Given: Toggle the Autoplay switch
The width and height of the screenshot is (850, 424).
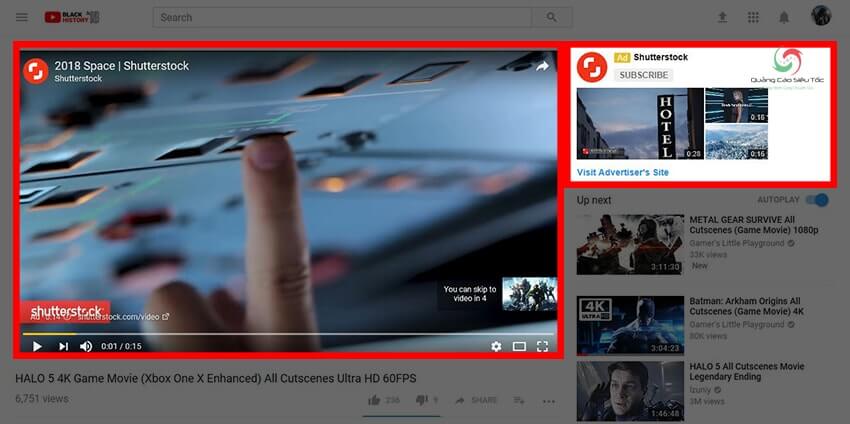Looking at the screenshot, I should pyautogui.click(x=819, y=200).
